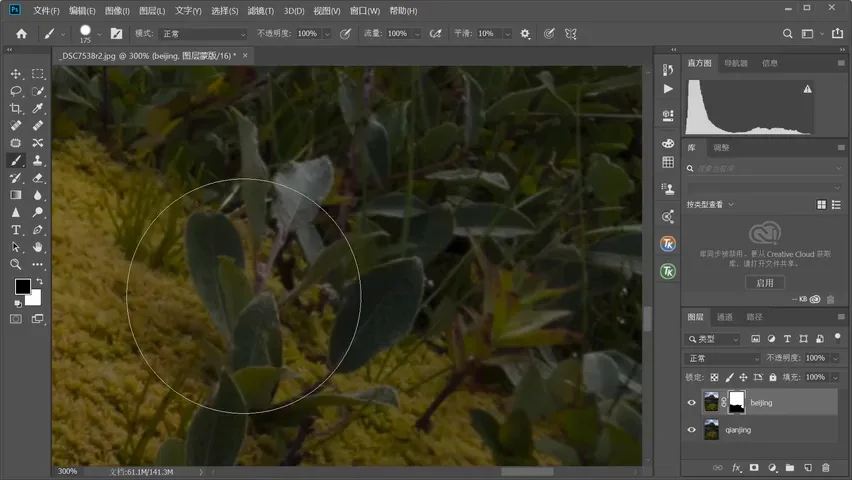Select the Move tool
Viewport: 852px width, 480px height.
(16, 74)
